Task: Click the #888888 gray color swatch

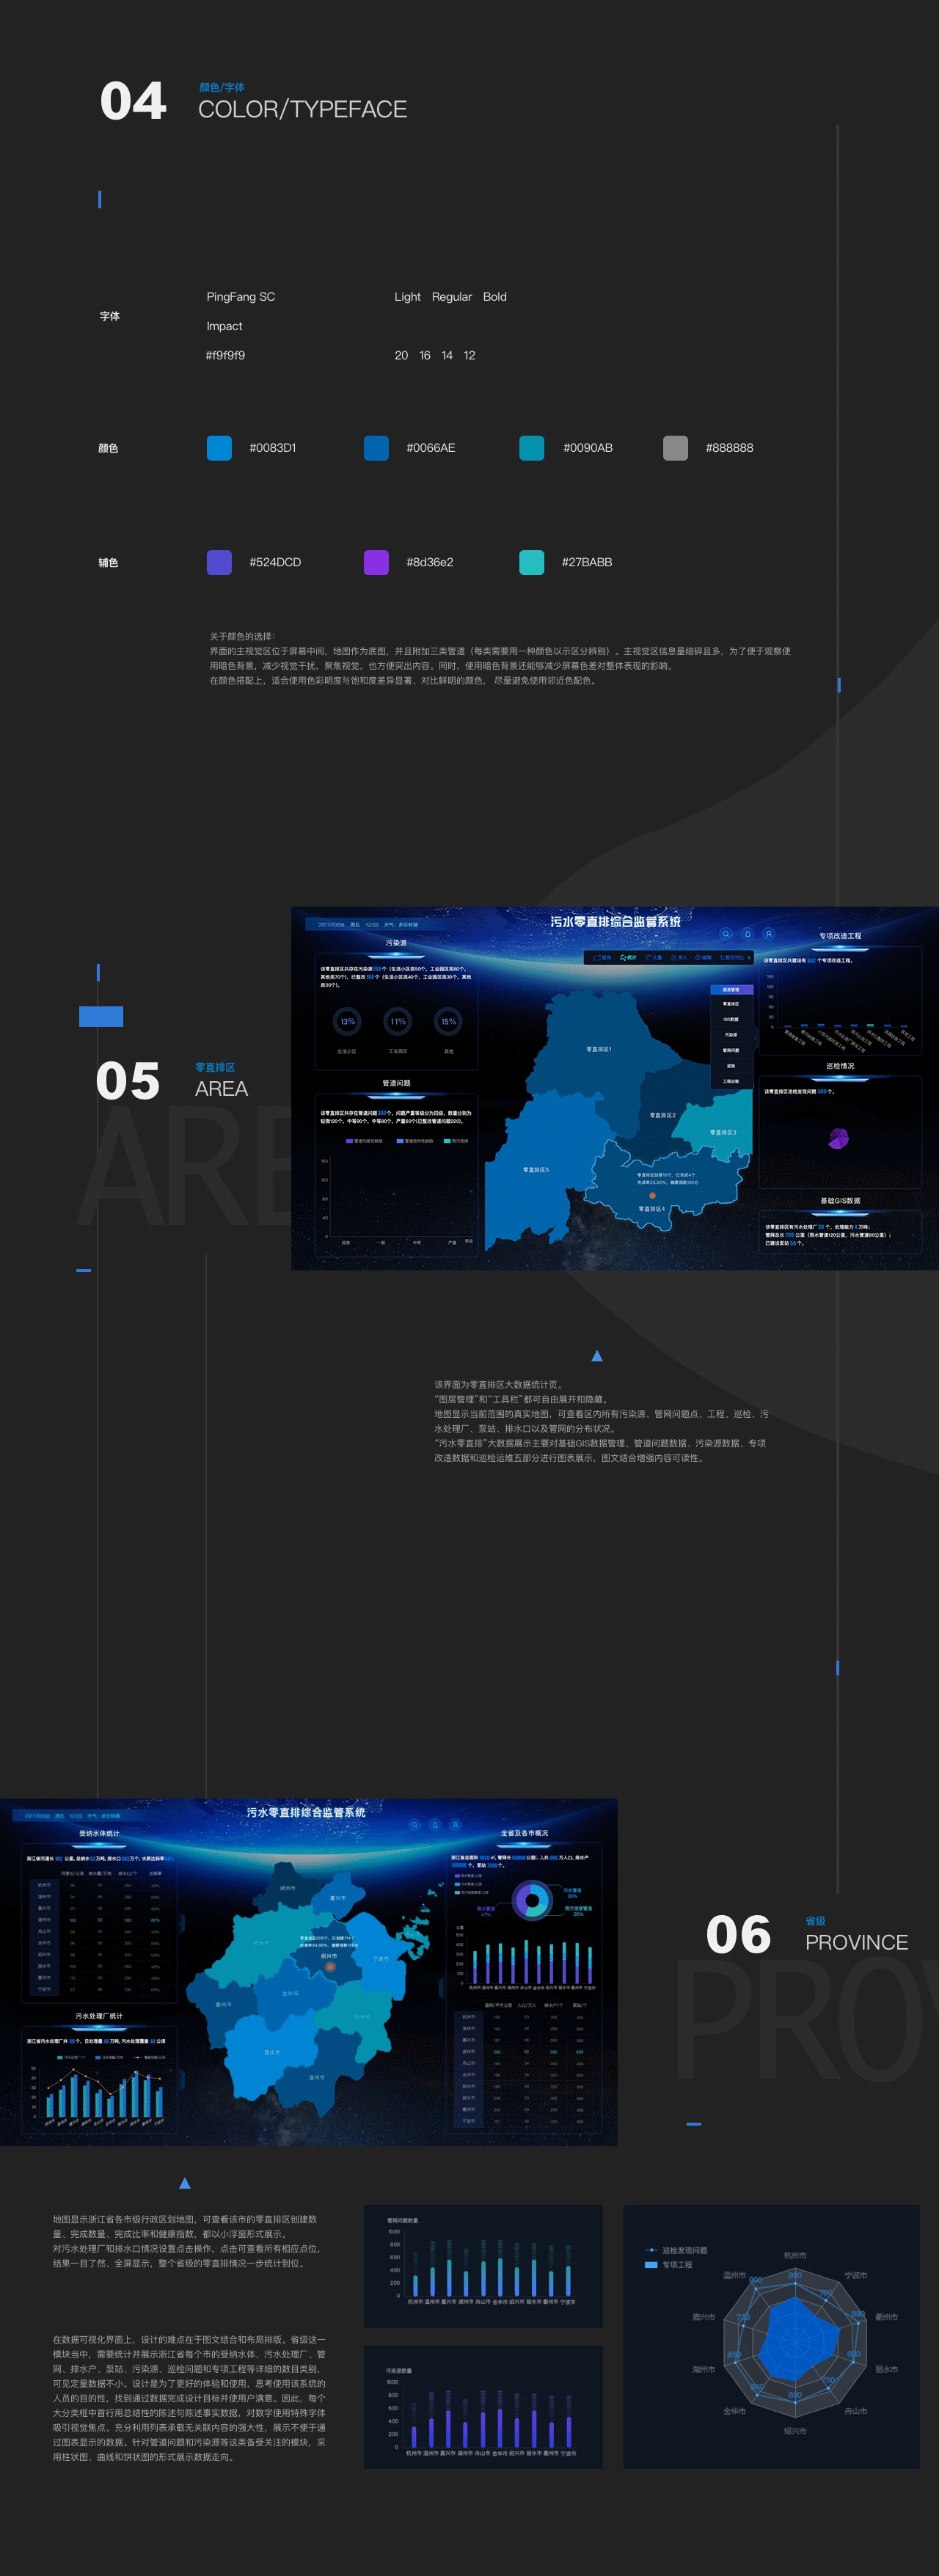Action: click(x=676, y=448)
